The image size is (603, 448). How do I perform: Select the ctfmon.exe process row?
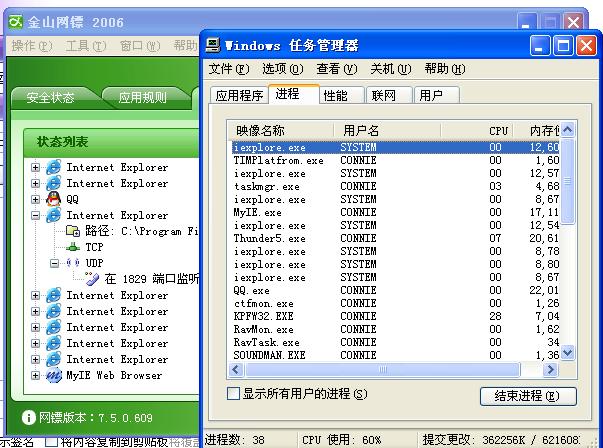pyautogui.click(x=395, y=303)
